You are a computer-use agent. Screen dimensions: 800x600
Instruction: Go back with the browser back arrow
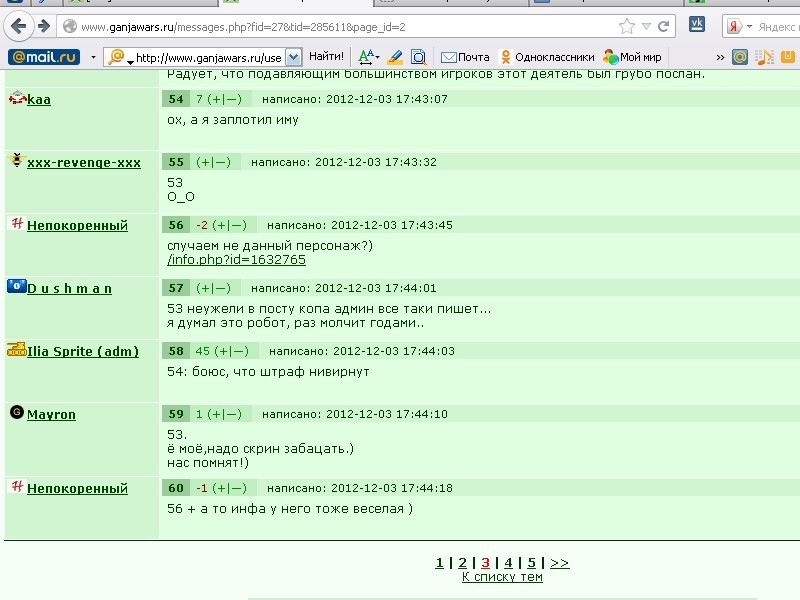click(18, 26)
